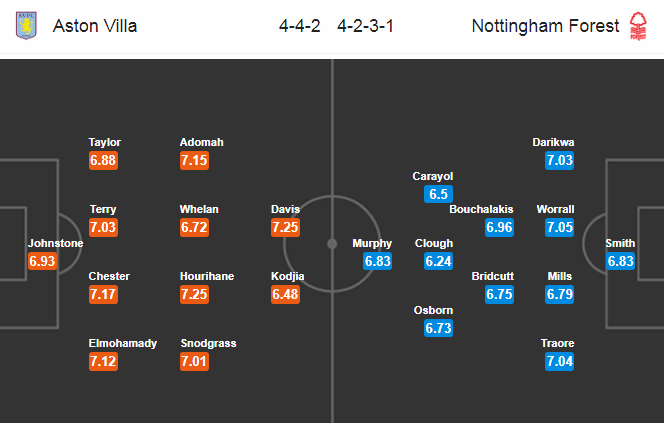Open the Aston Villa team link
This screenshot has width=664, height=423.
[94, 26]
